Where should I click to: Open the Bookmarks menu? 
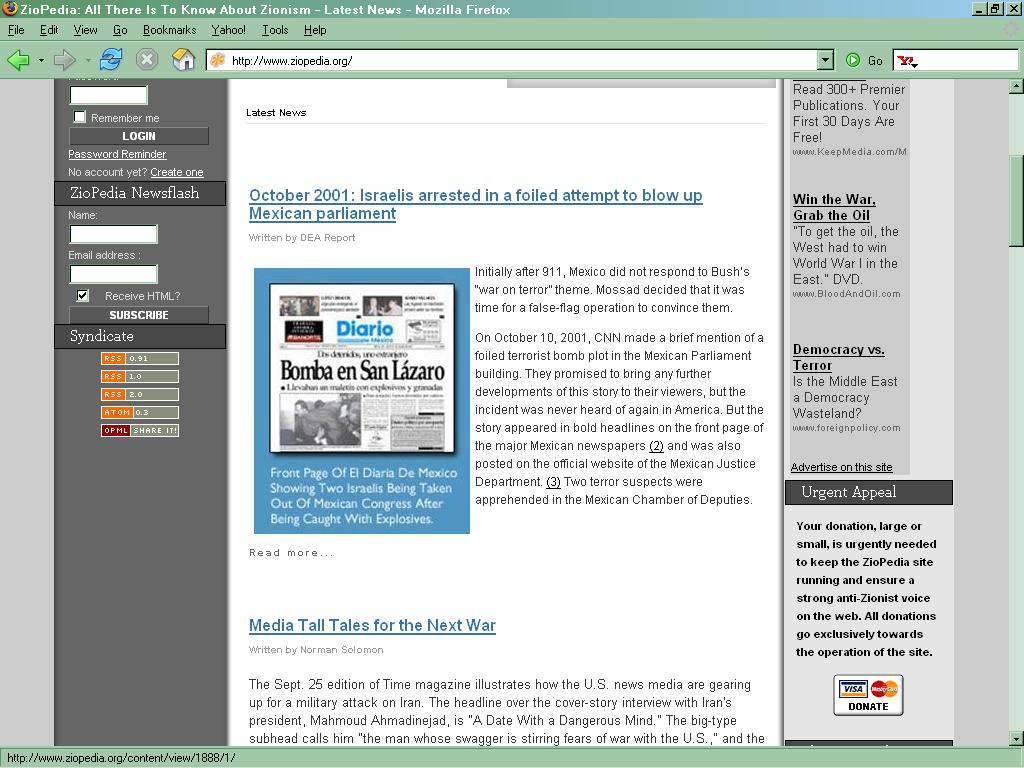tap(170, 30)
